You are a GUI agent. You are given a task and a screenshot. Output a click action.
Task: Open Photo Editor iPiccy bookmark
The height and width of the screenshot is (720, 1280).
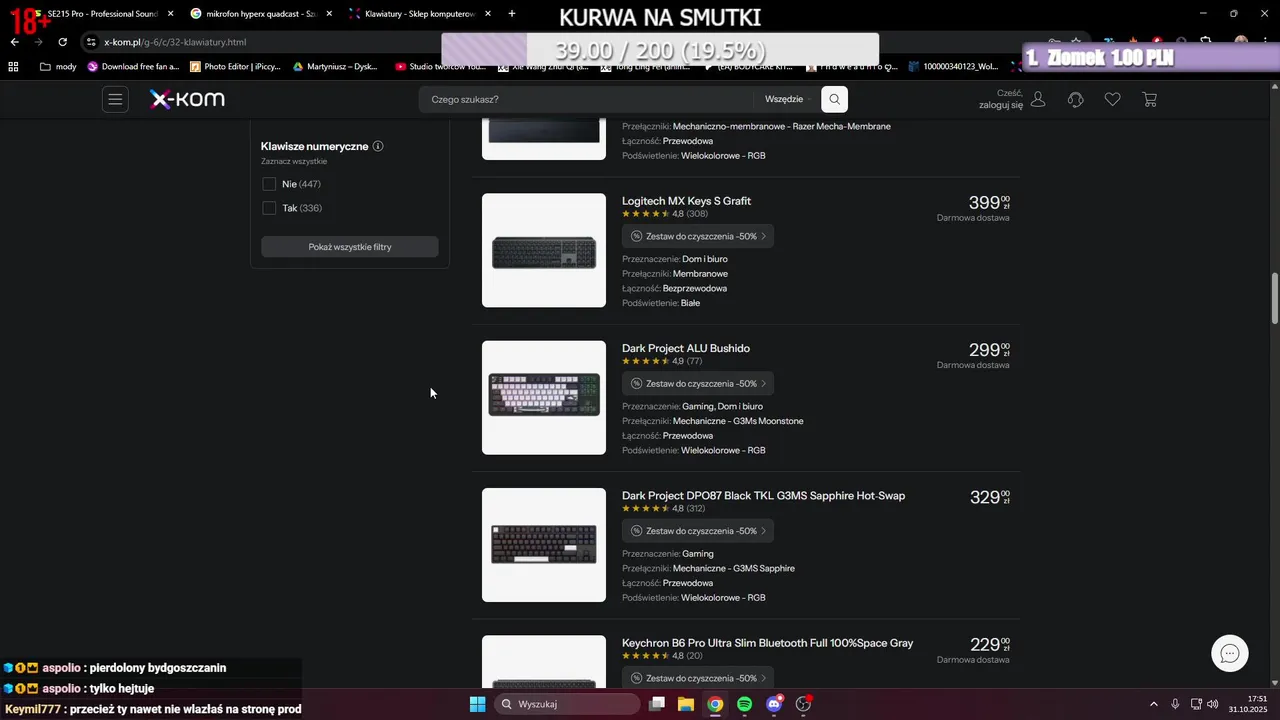[x=235, y=67]
